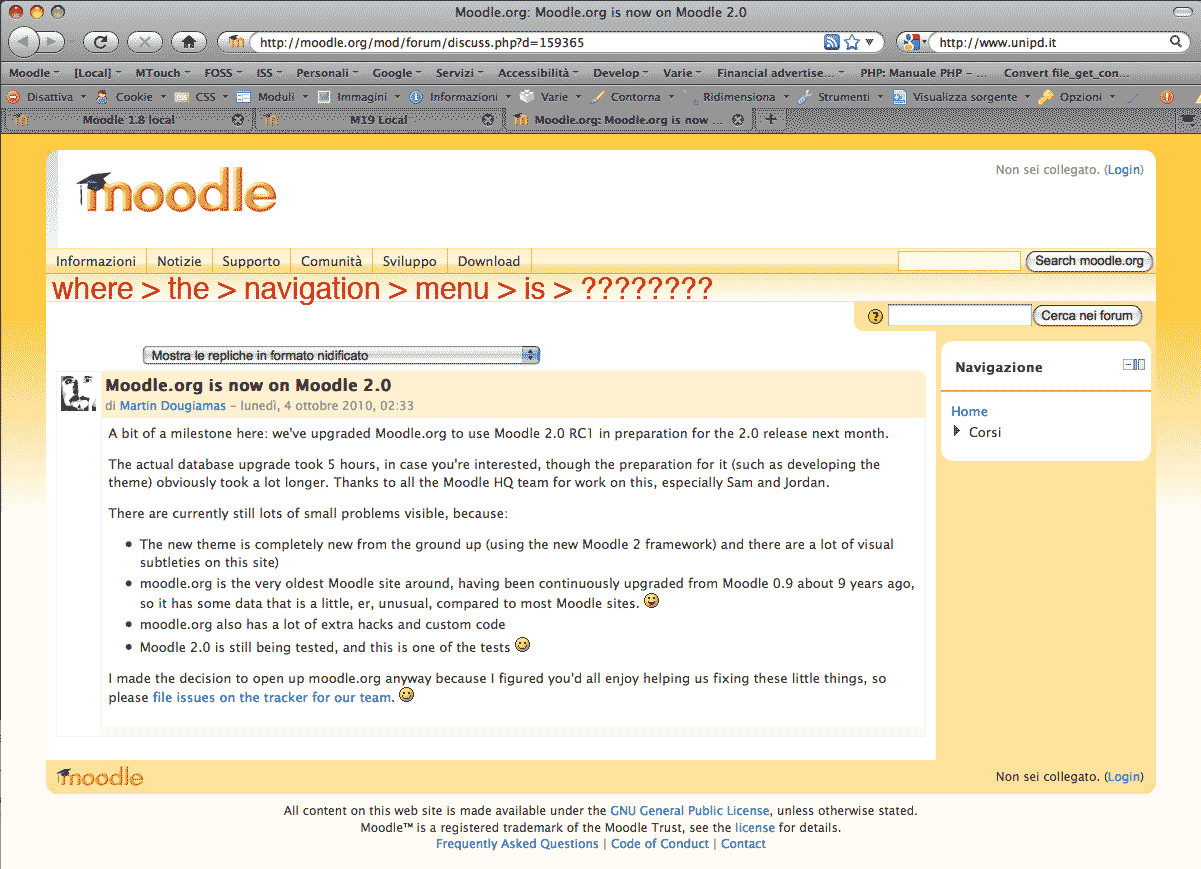
Task: Open the GNU General Public License link
Action: click(x=690, y=811)
